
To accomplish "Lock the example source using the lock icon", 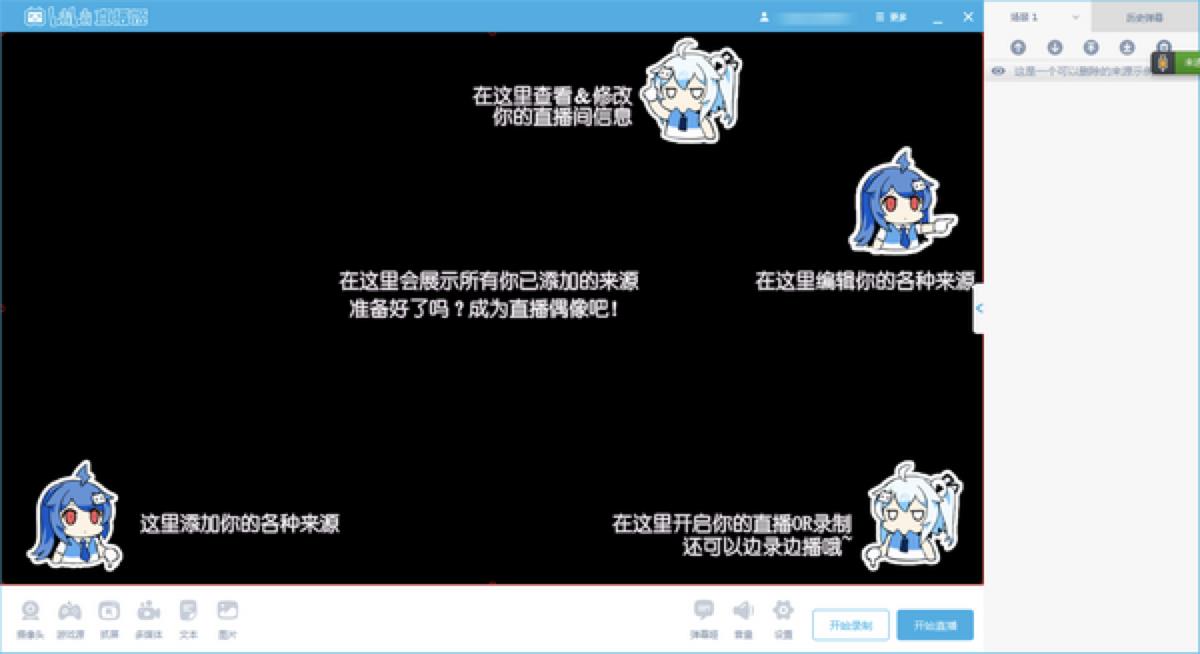I will (x=1163, y=47).
